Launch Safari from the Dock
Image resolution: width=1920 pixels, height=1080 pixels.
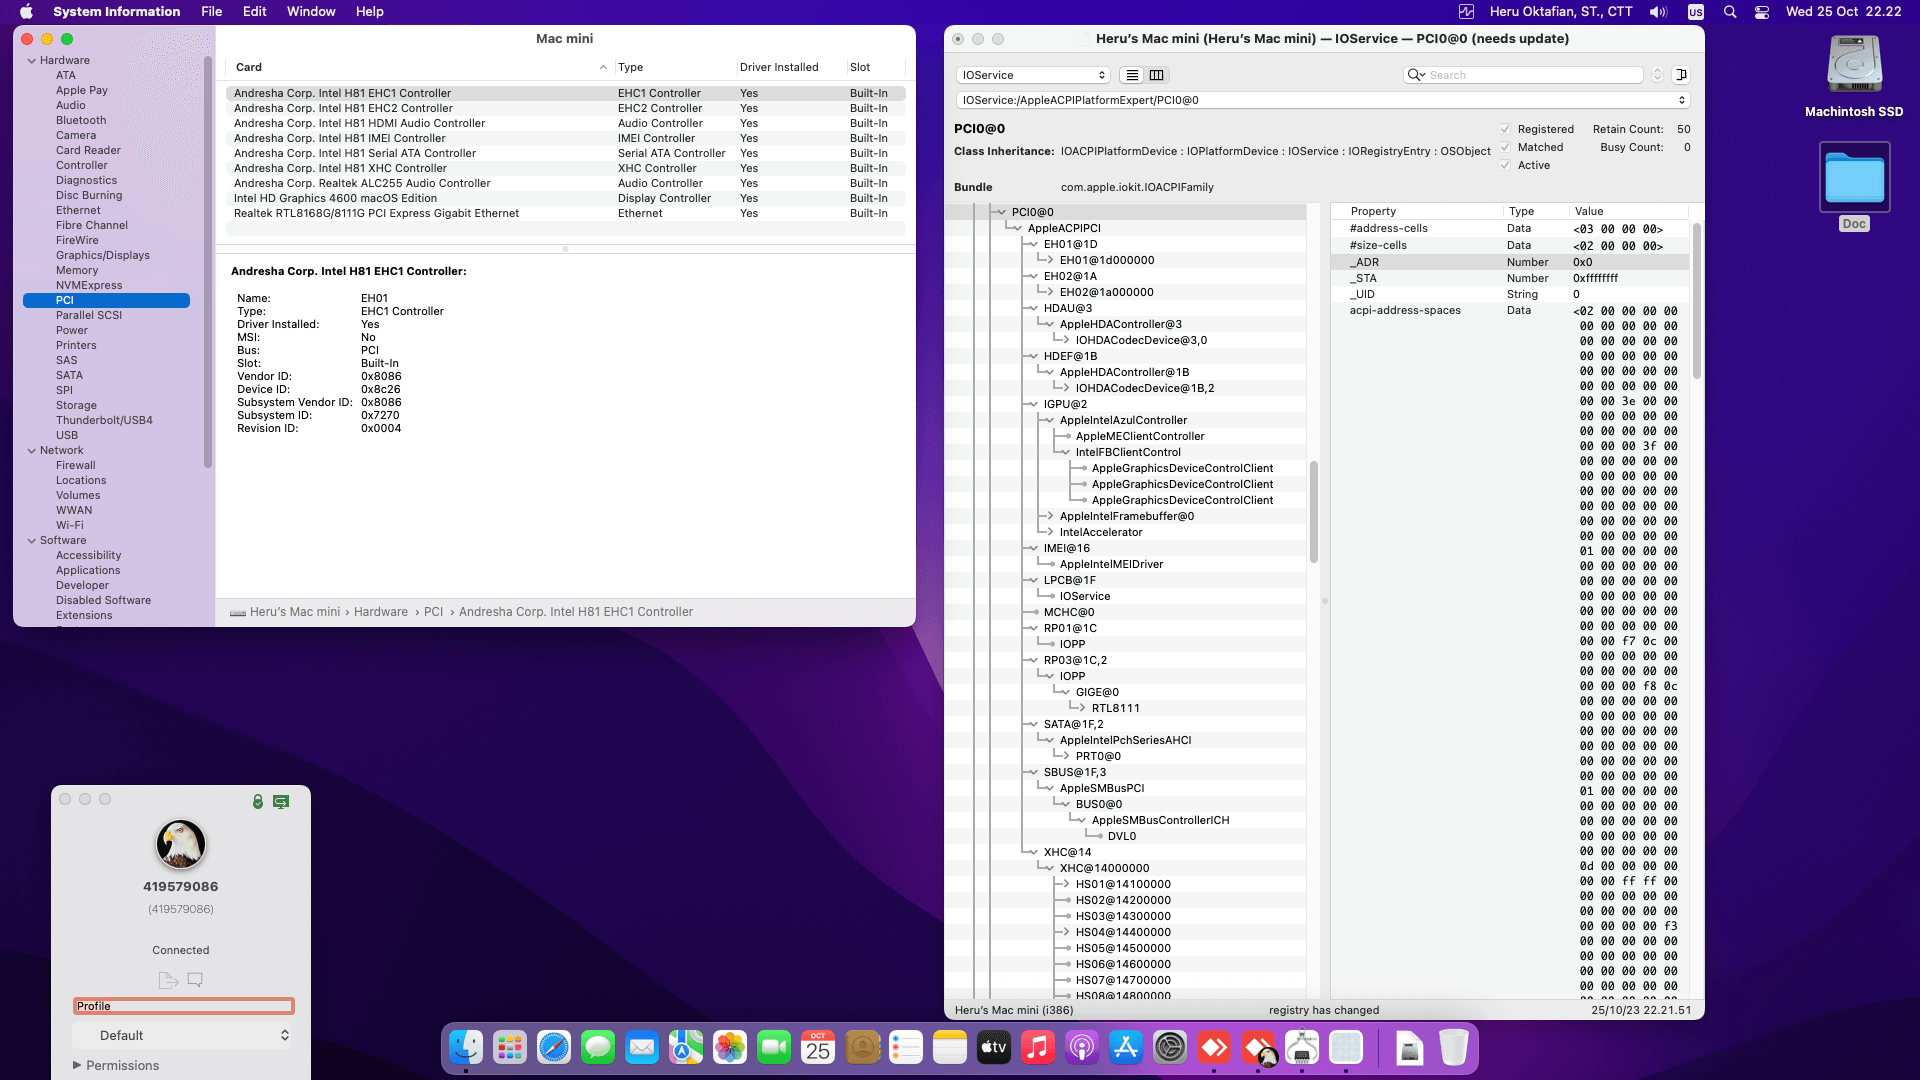pos(554,1047)
